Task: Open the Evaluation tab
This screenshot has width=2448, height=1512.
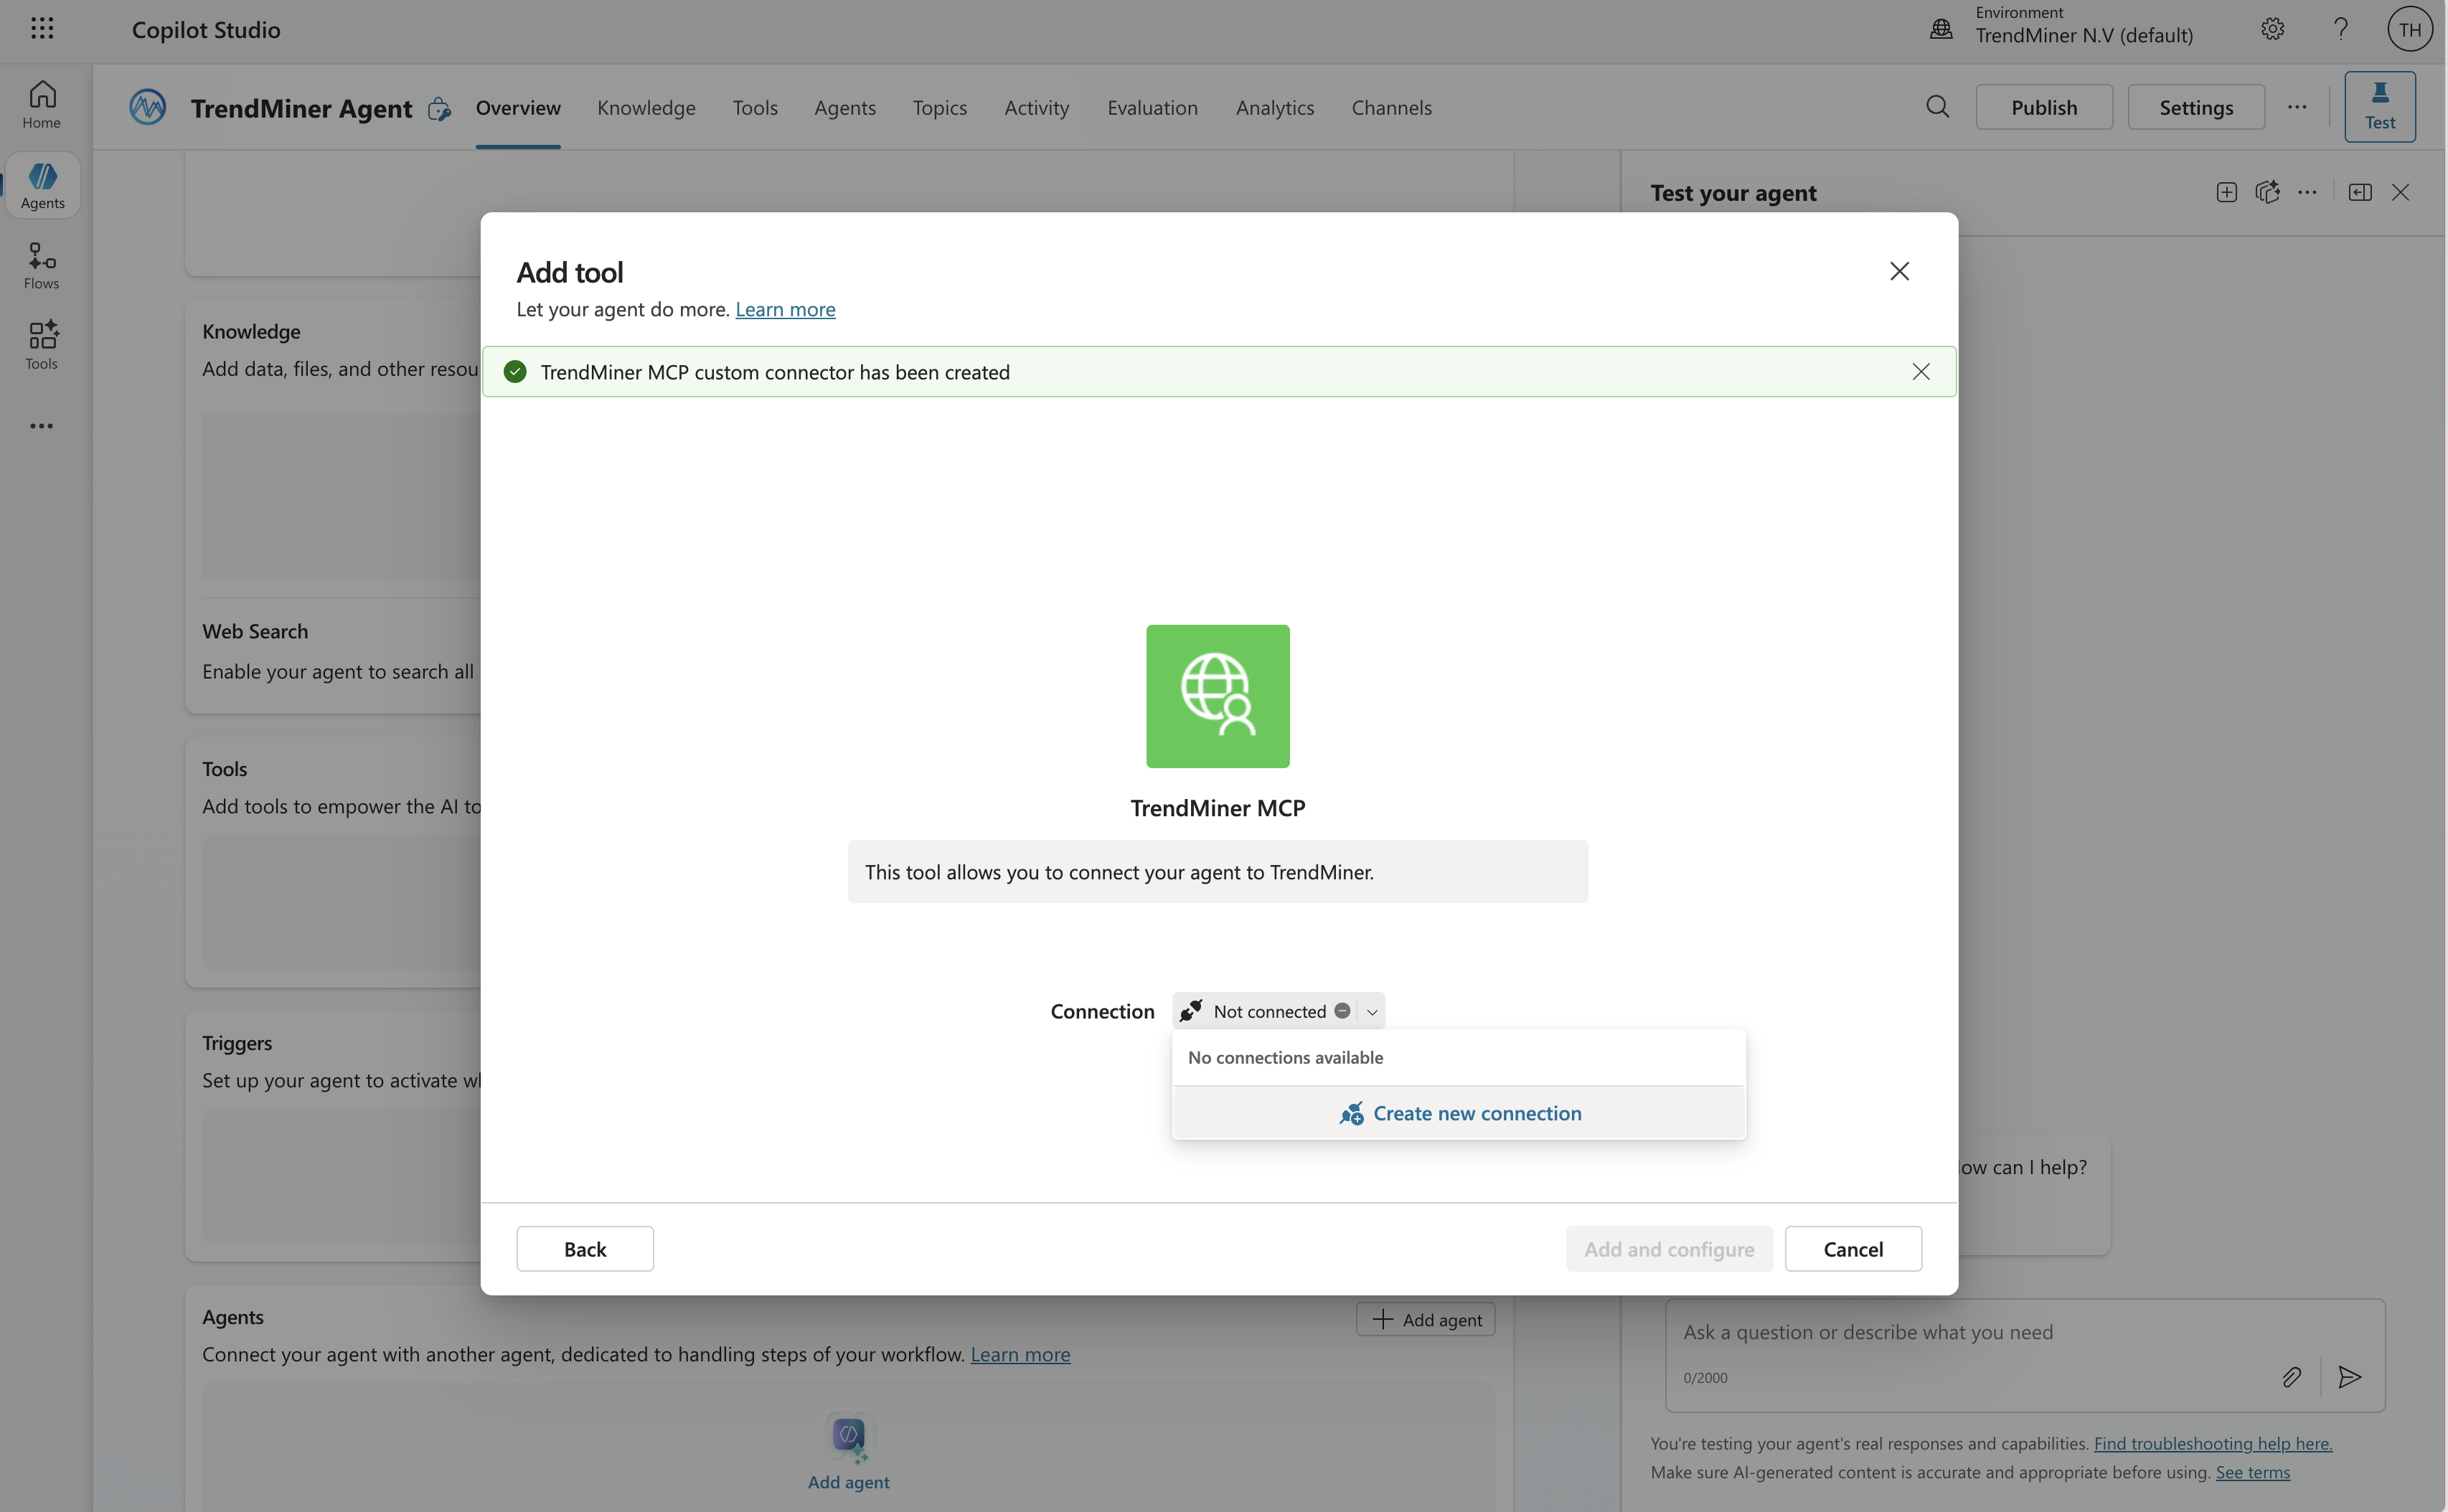Action: [1152, 107]
